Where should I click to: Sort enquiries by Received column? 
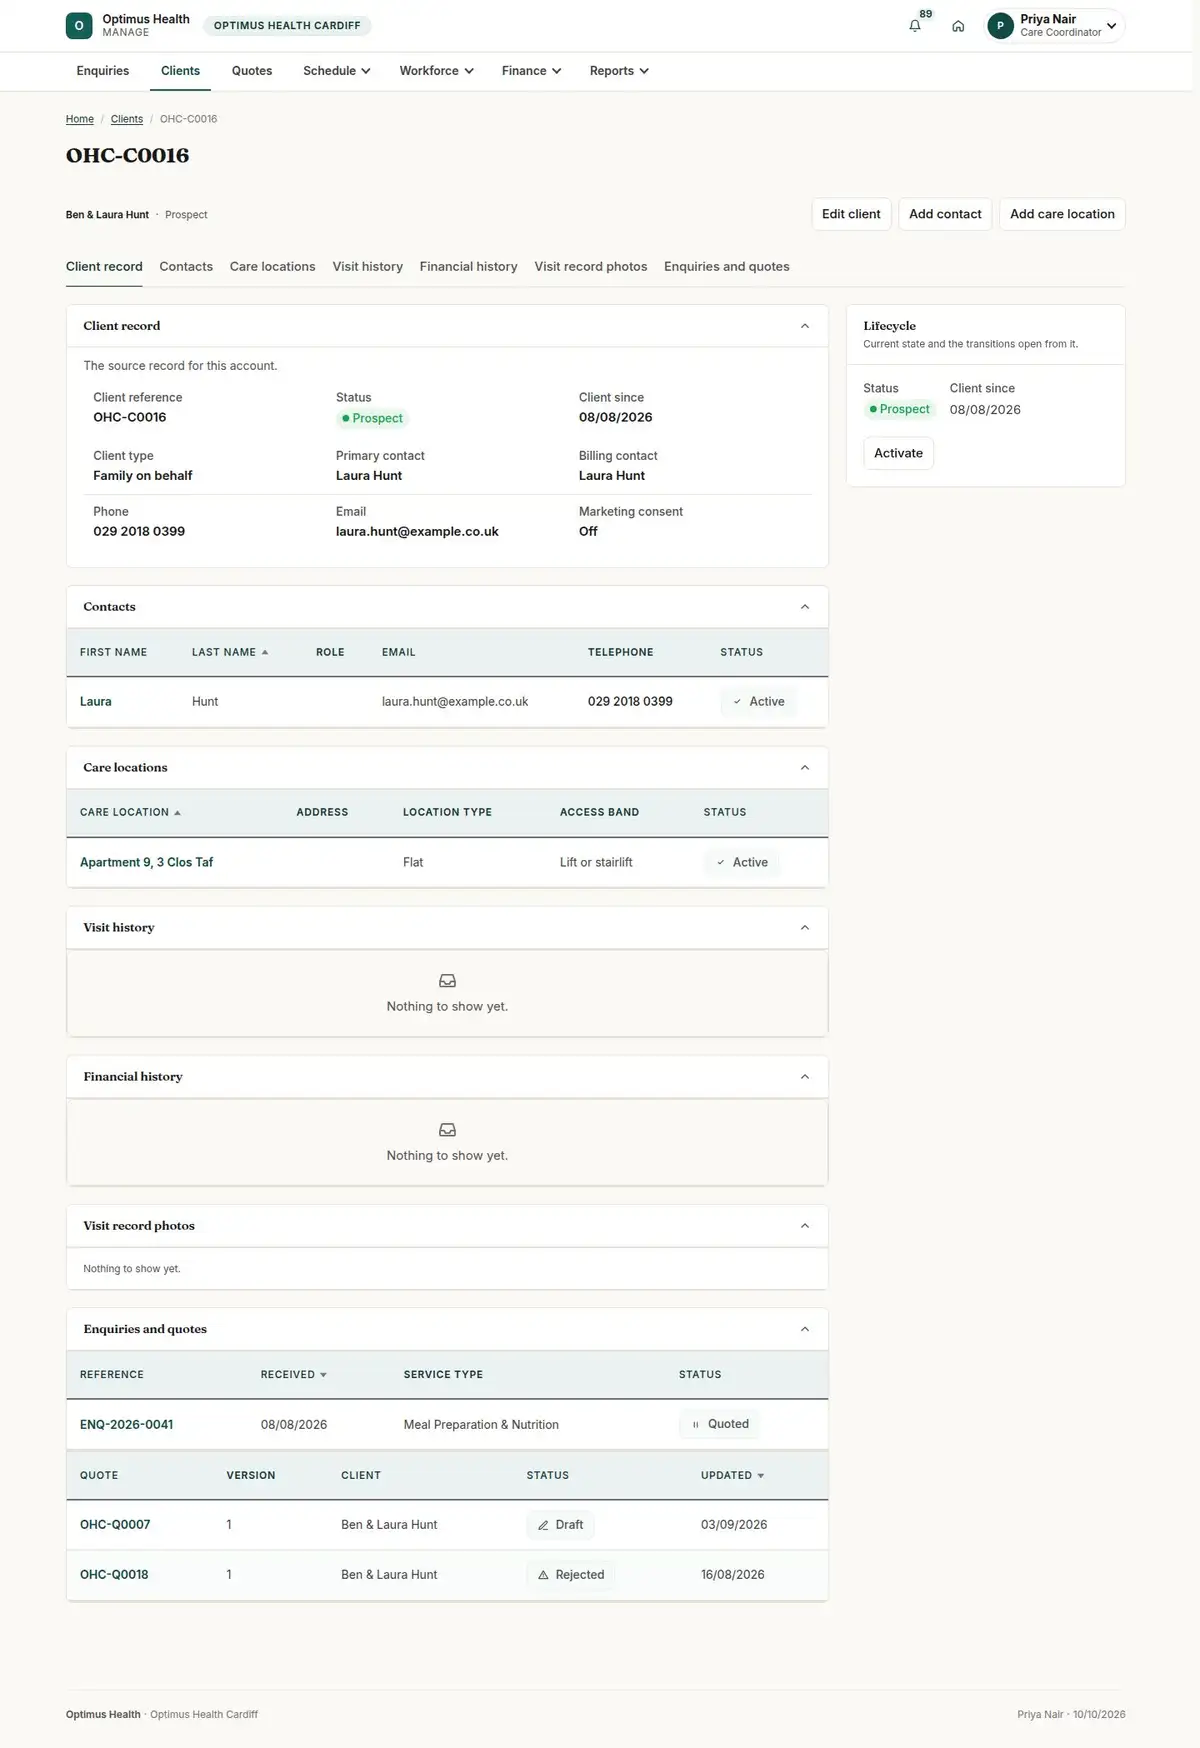coord(294,1375)
